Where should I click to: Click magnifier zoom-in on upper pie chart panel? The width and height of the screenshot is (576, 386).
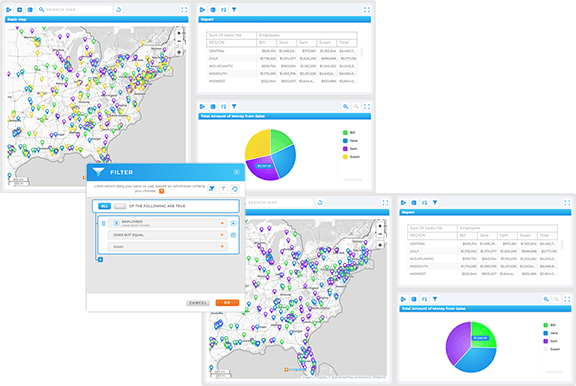pyautogui.click(x=345, y=107)
